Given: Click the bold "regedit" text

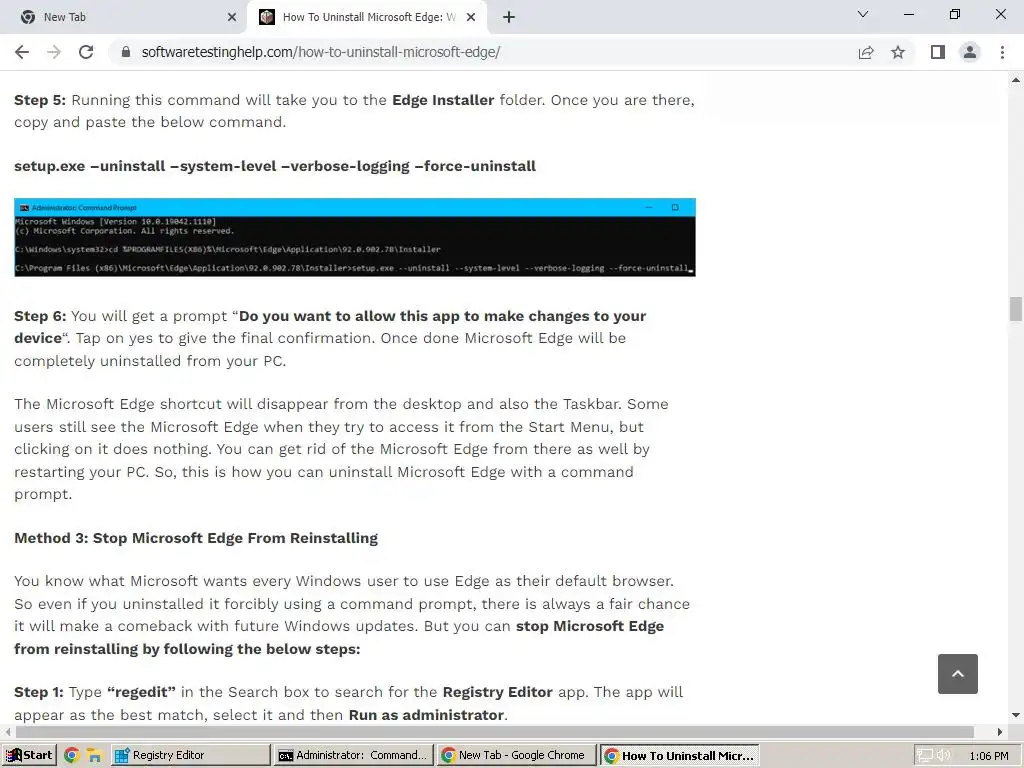Looking at the screenshot, I should coord(142,692).
